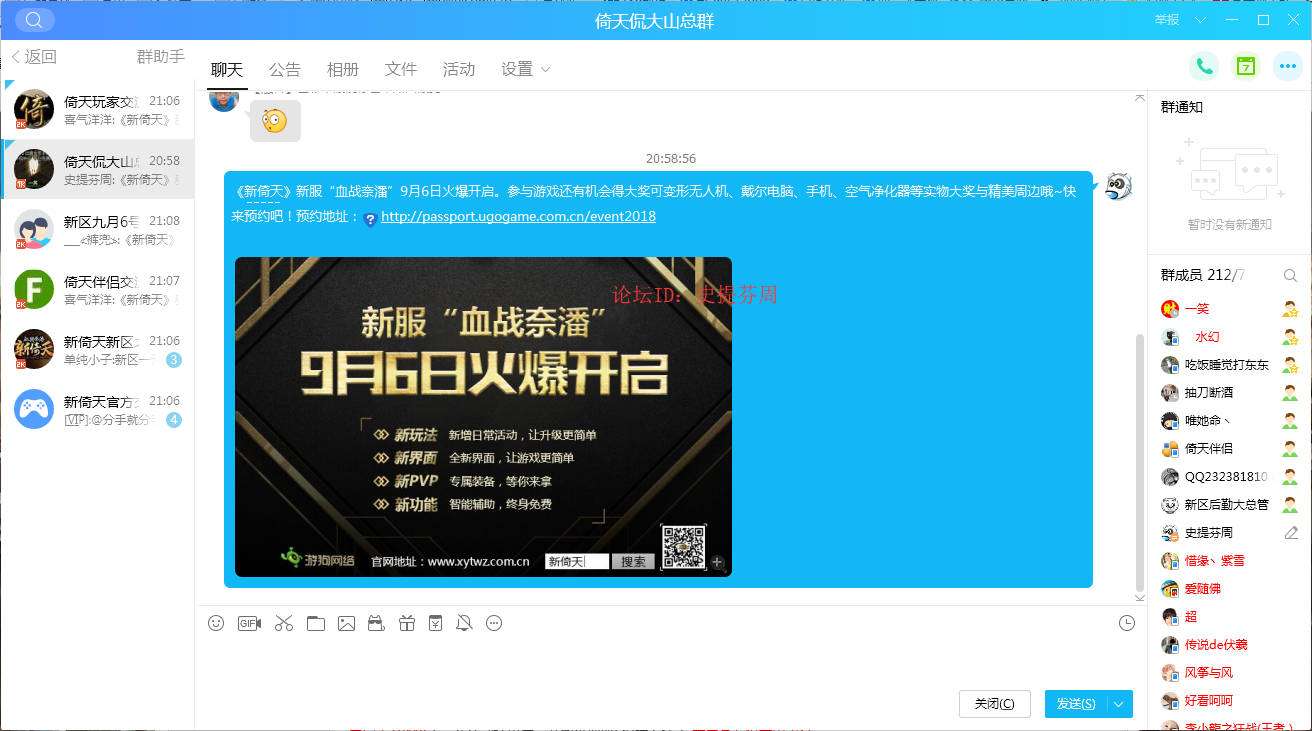Switch to the 聊天 tab
Image resolution: width=1312 pixels, height=731 pixels.
point(227,69)
